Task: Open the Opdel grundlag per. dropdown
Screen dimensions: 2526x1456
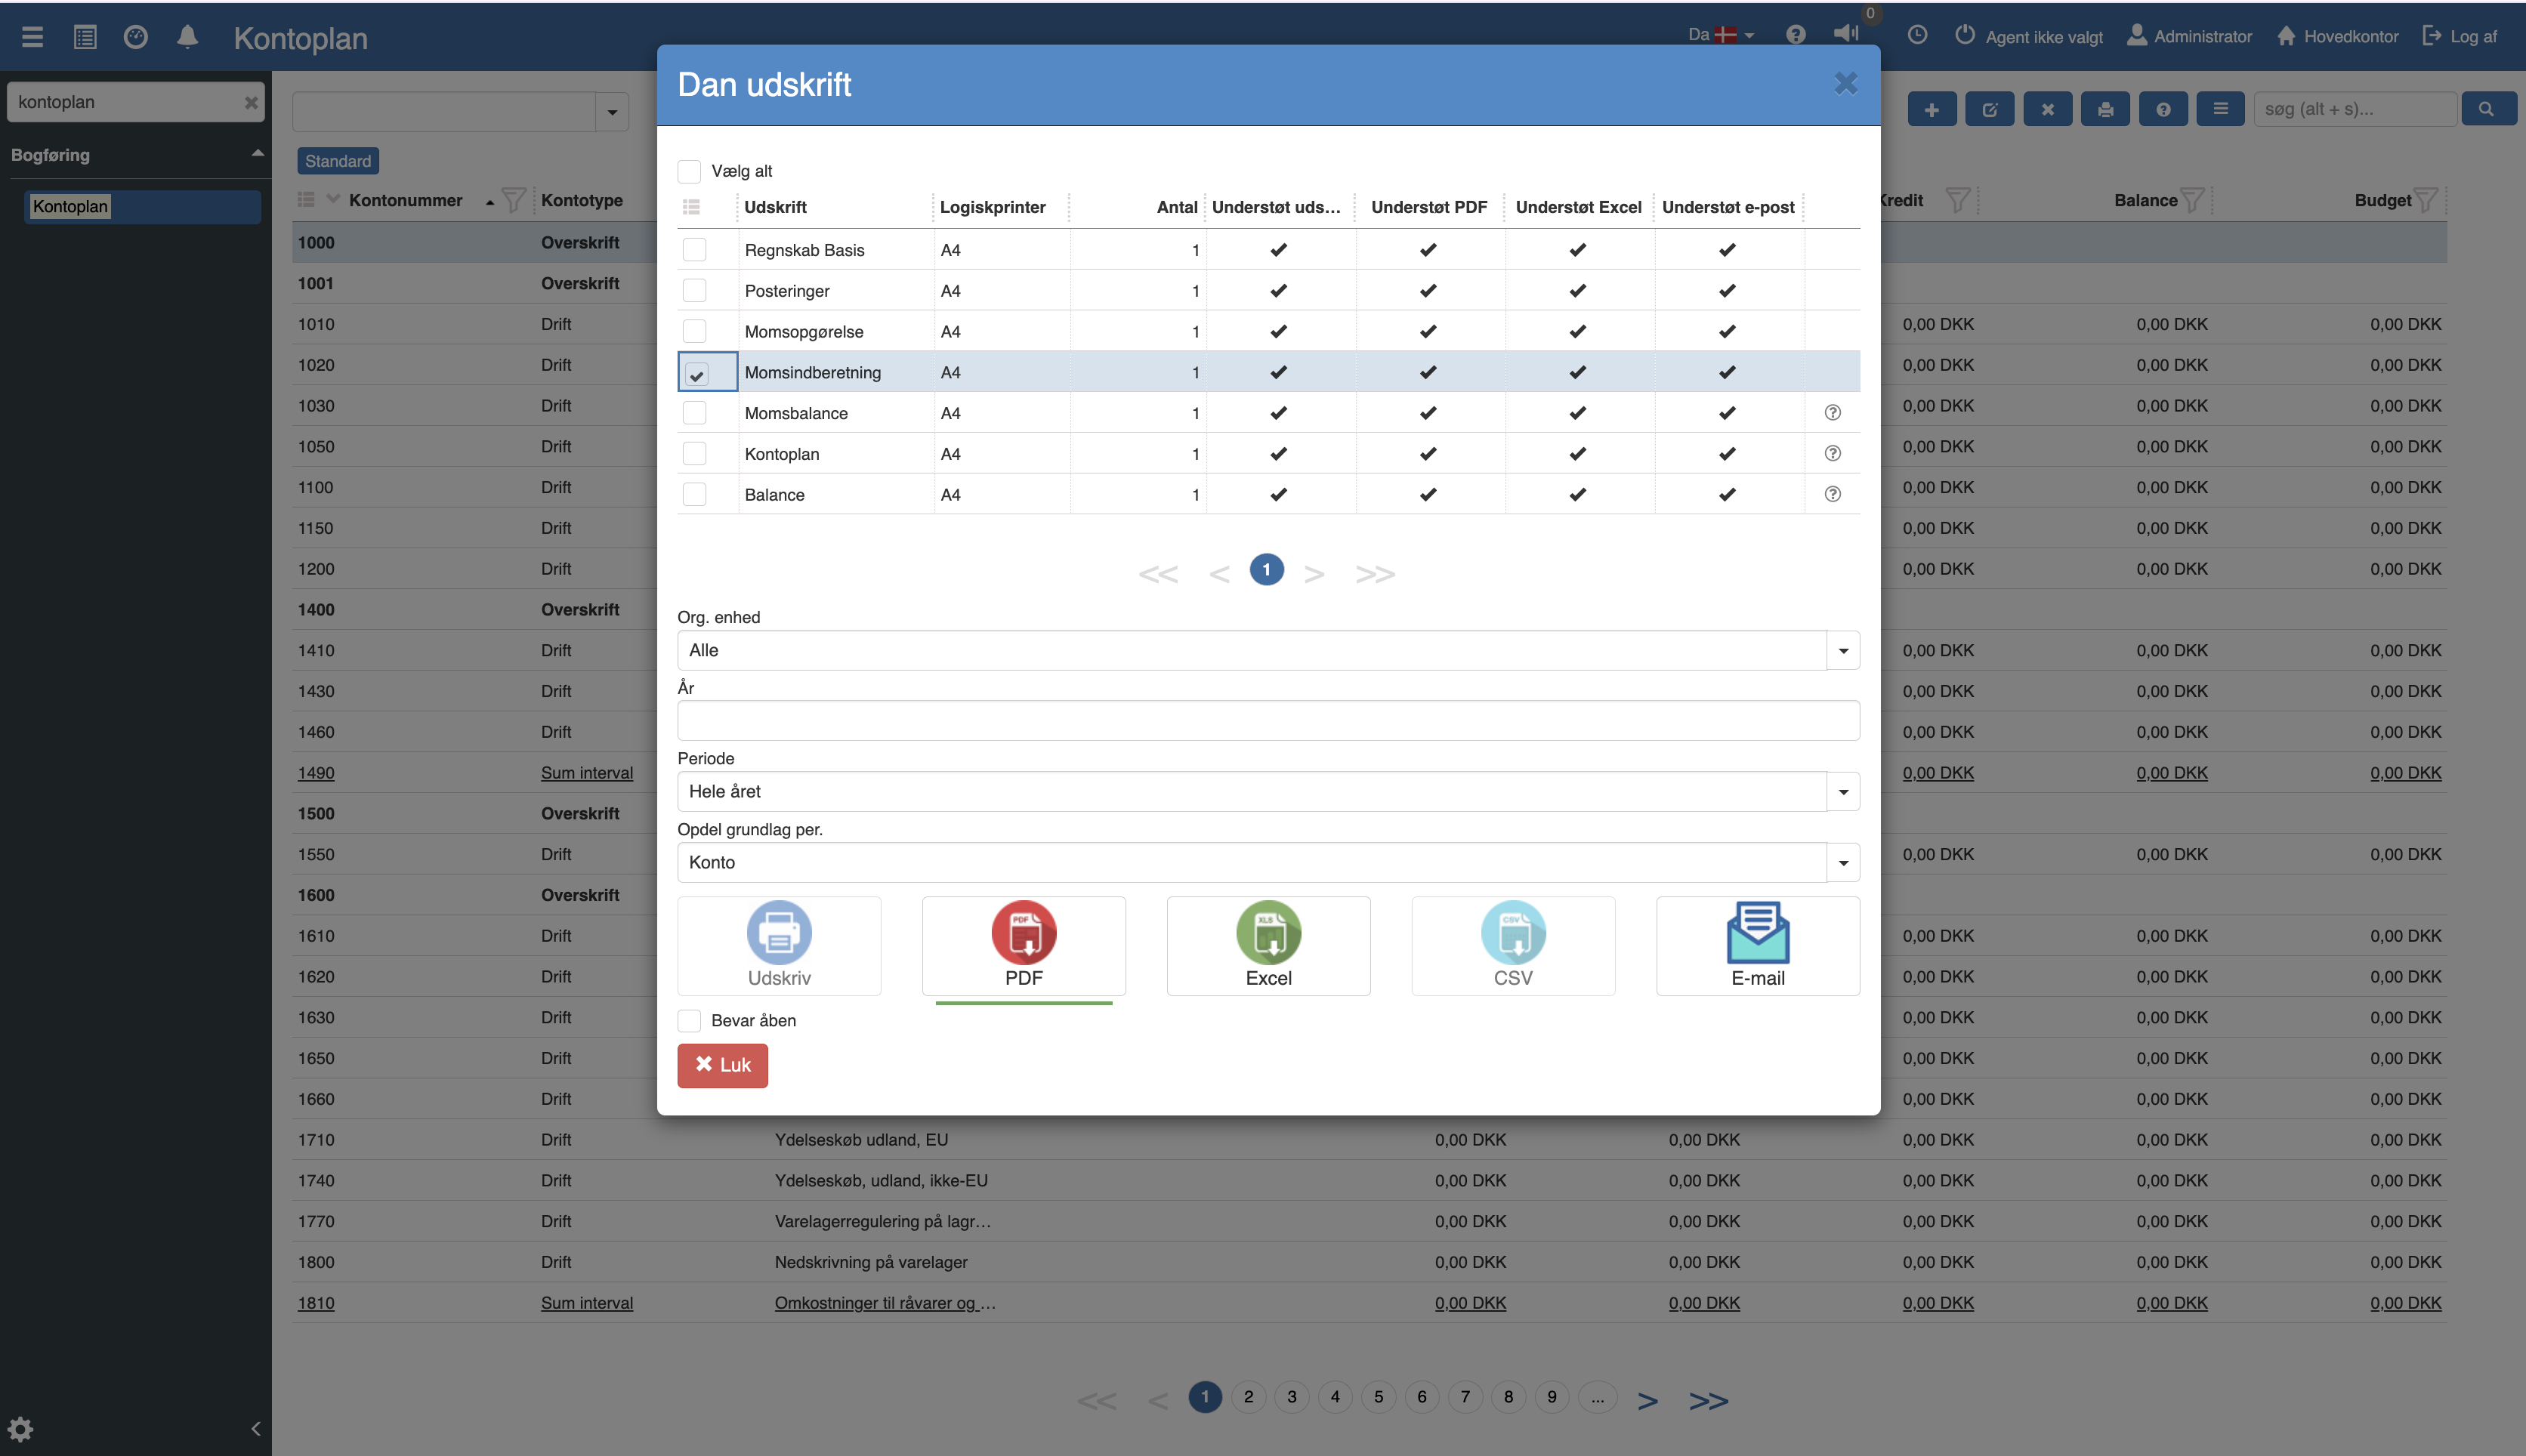Action: (x=1842, y=863)
